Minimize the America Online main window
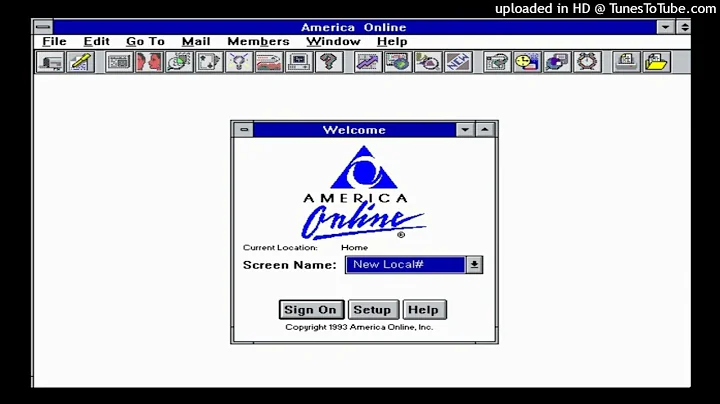The width and height of the screenshot is (720, 404). (665, 27)
